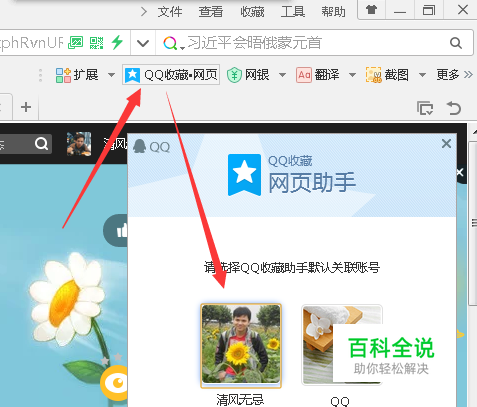Click the skin (shirt) icon in title bar
The image size is (477, 407).
(x=371, y=10)
